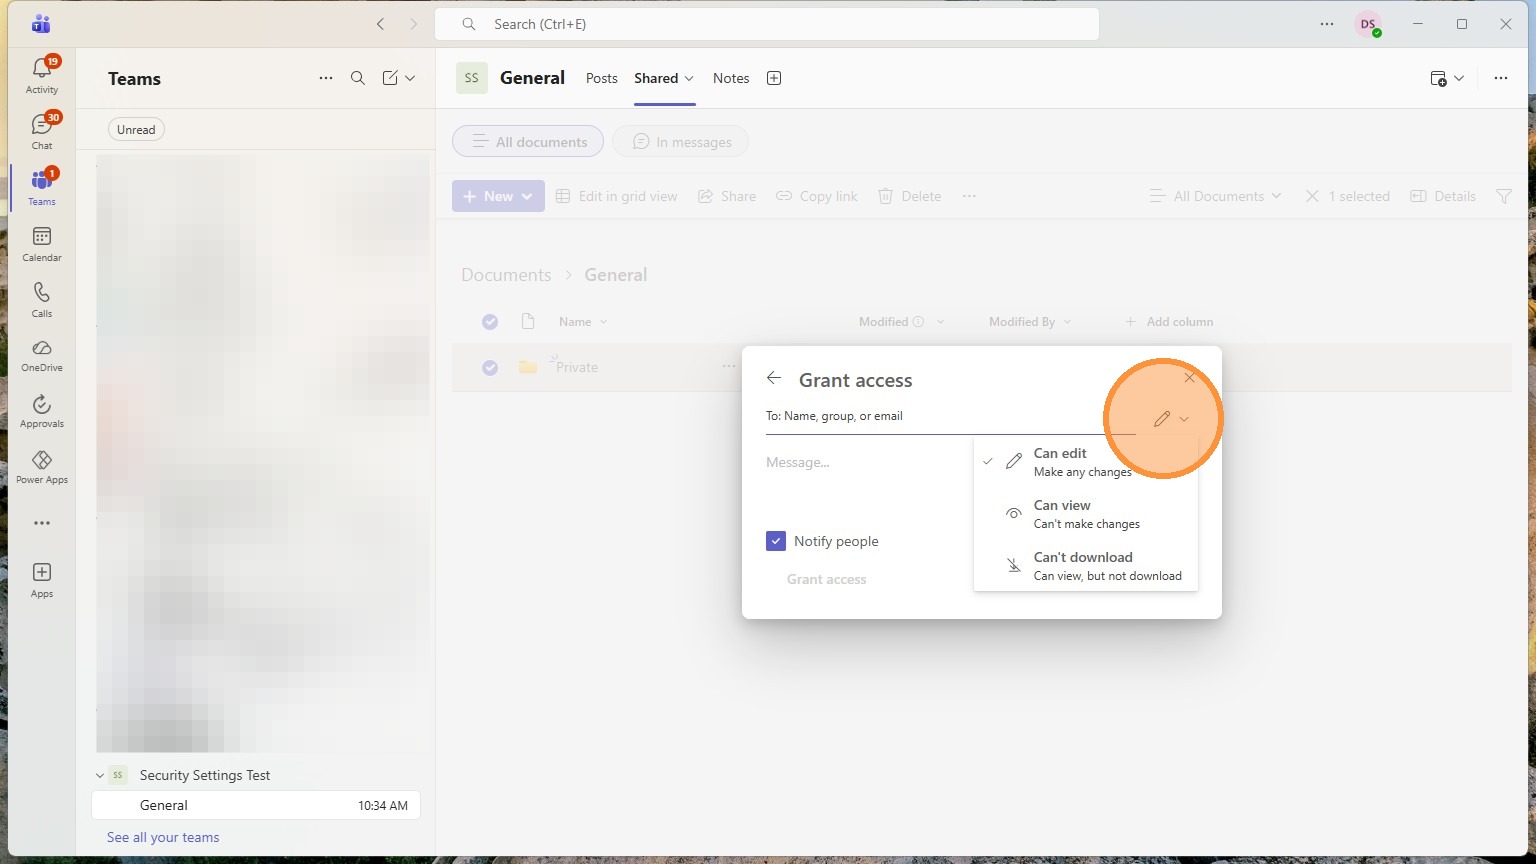
Task: Deselect the Private folder row checkmark
Action: (490, 367)
